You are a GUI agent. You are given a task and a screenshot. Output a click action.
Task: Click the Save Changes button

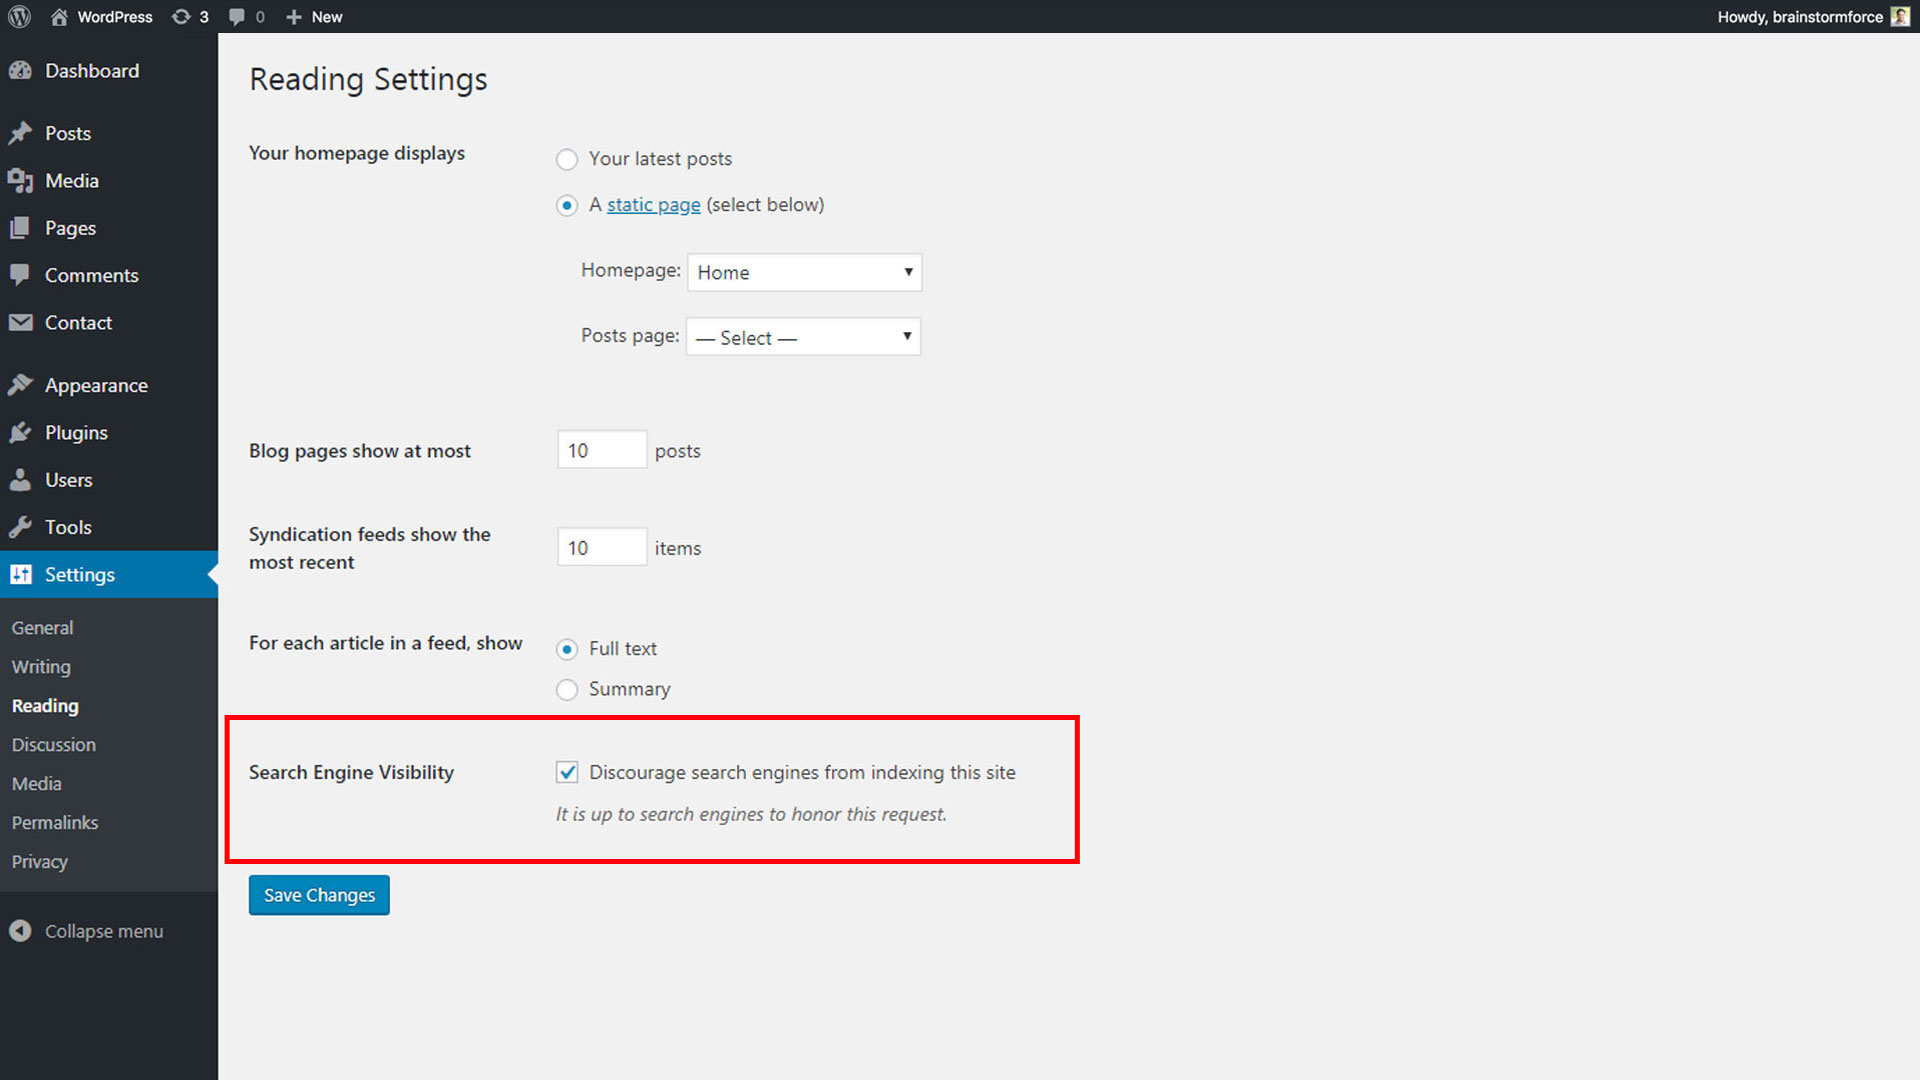pyautogui.click(x=318, y=894)
